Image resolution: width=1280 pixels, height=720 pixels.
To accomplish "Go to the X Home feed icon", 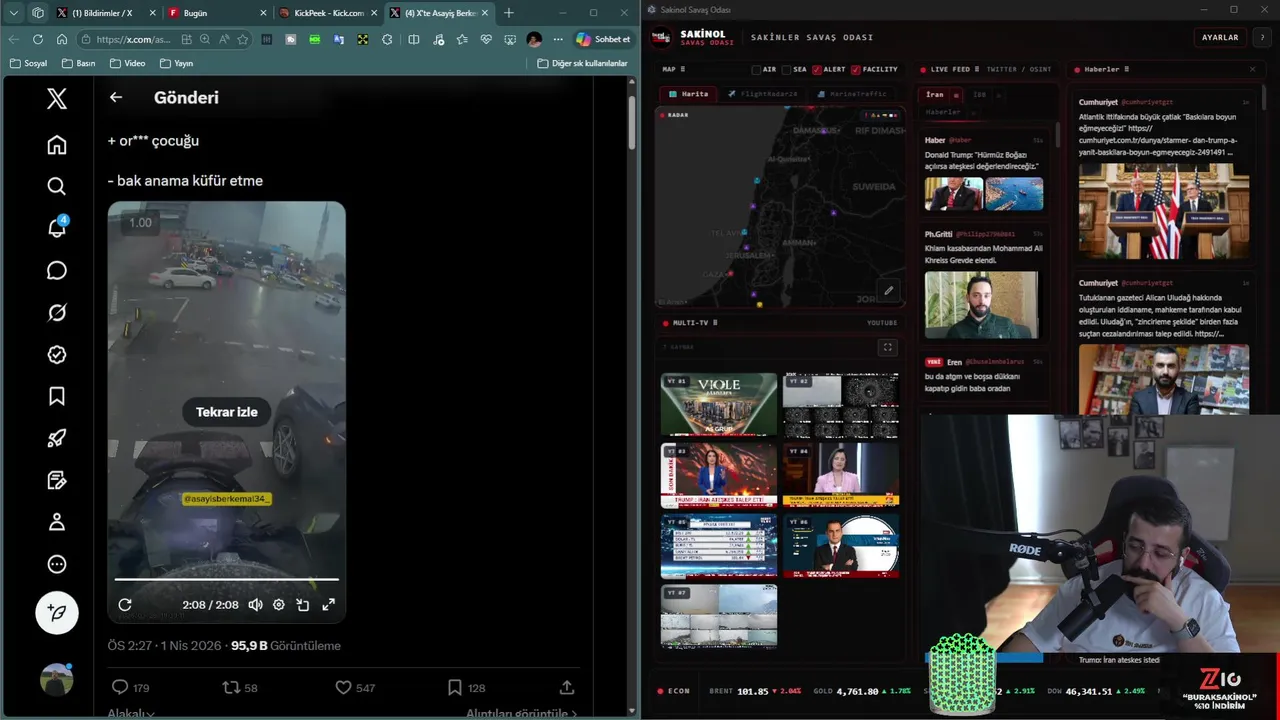I will (x=57, y=145).
